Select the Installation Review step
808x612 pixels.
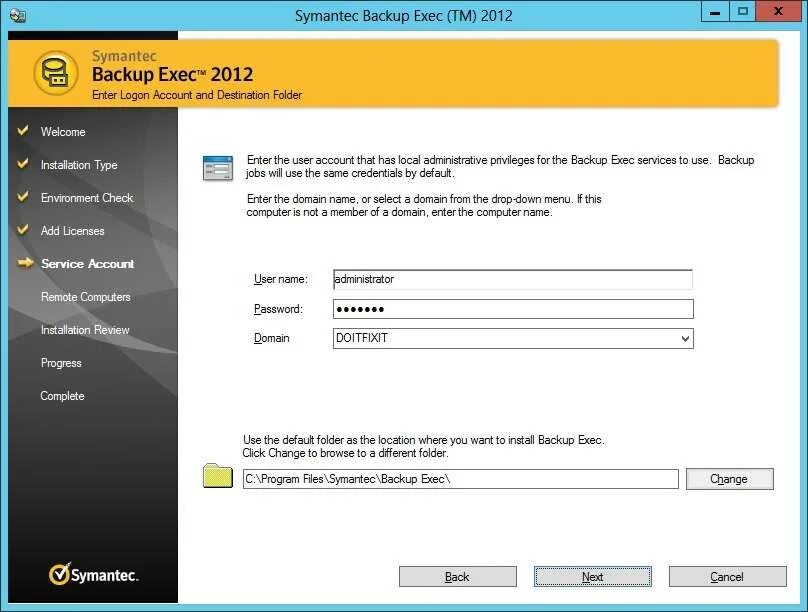point(85,330)
